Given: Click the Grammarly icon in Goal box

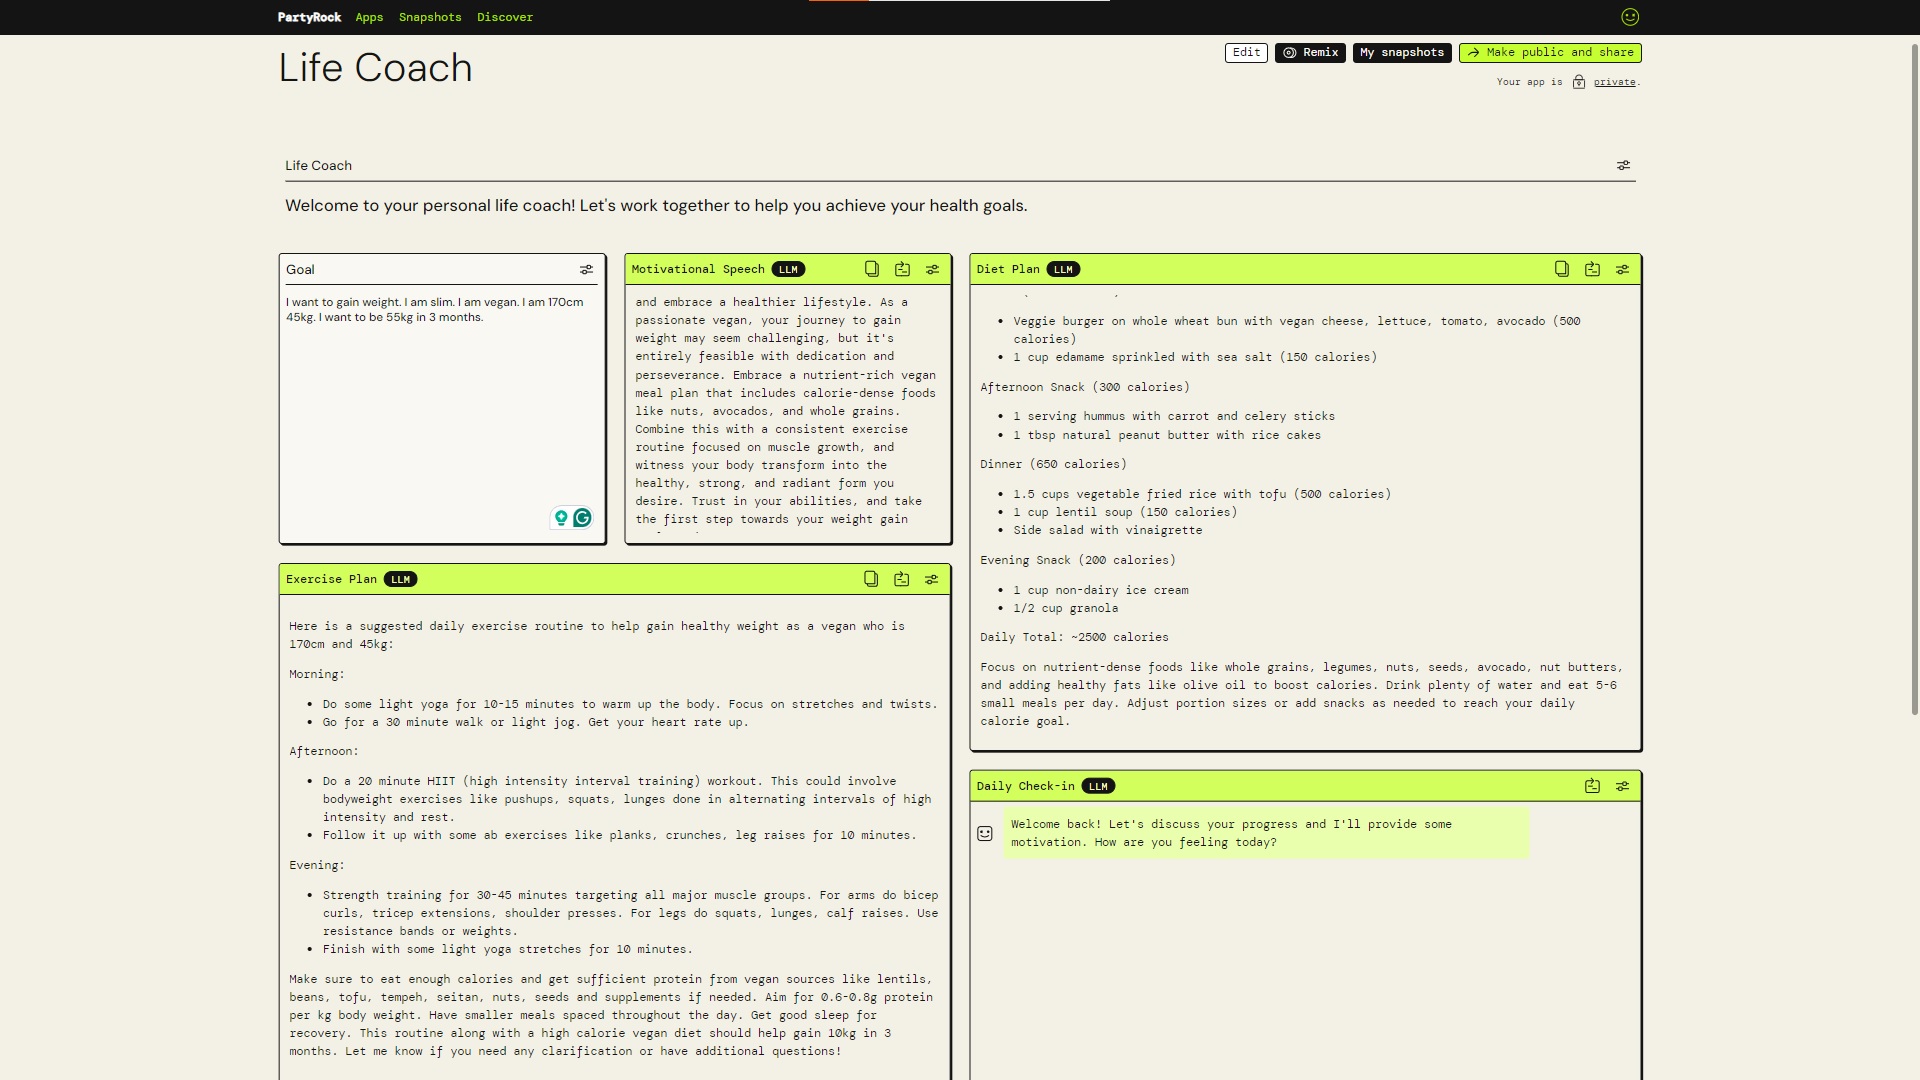Looking at the screenshot, I should 582,517.
